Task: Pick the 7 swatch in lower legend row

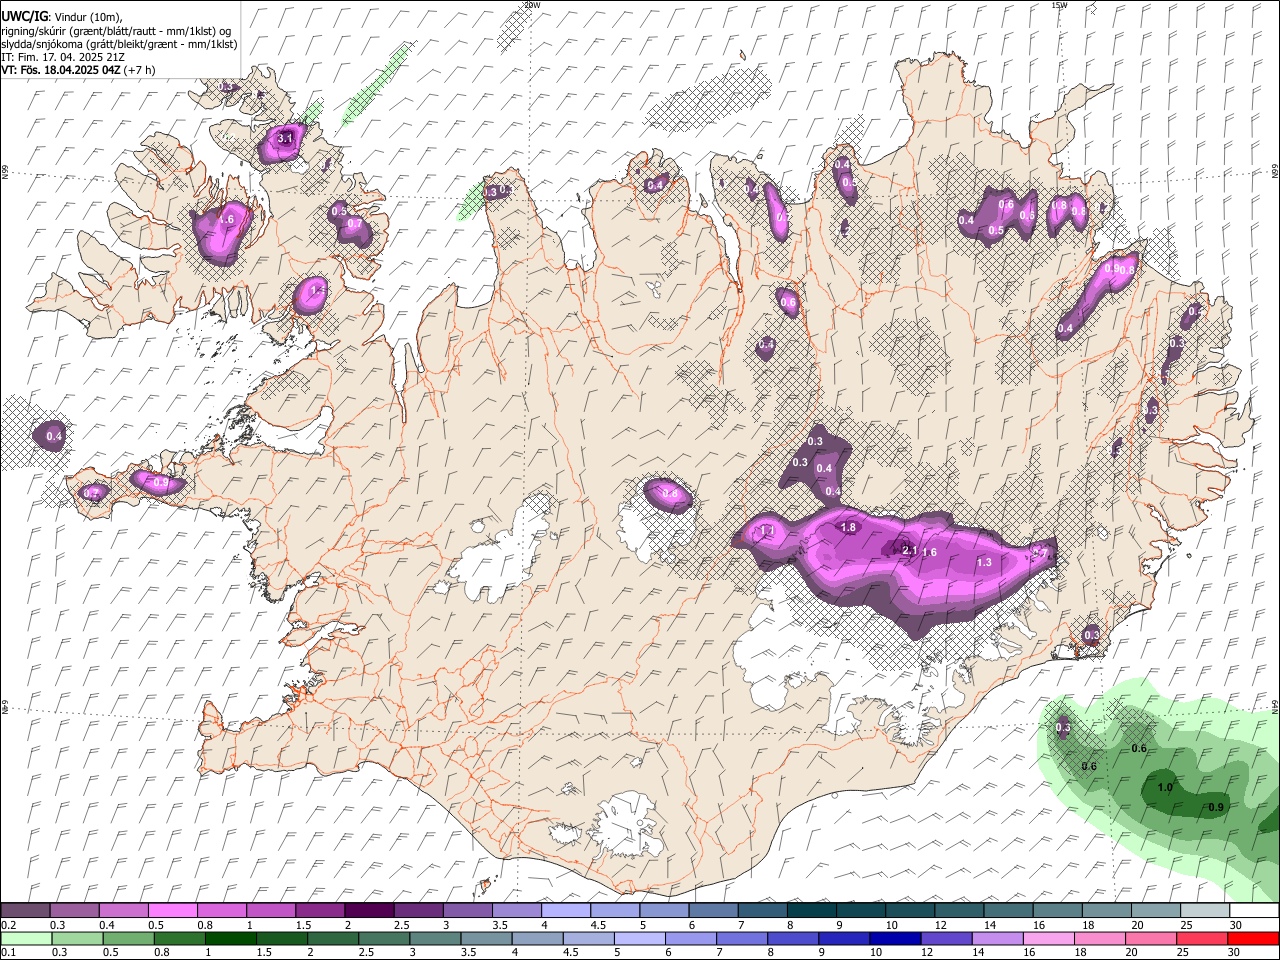Action: tap(742, 939)
